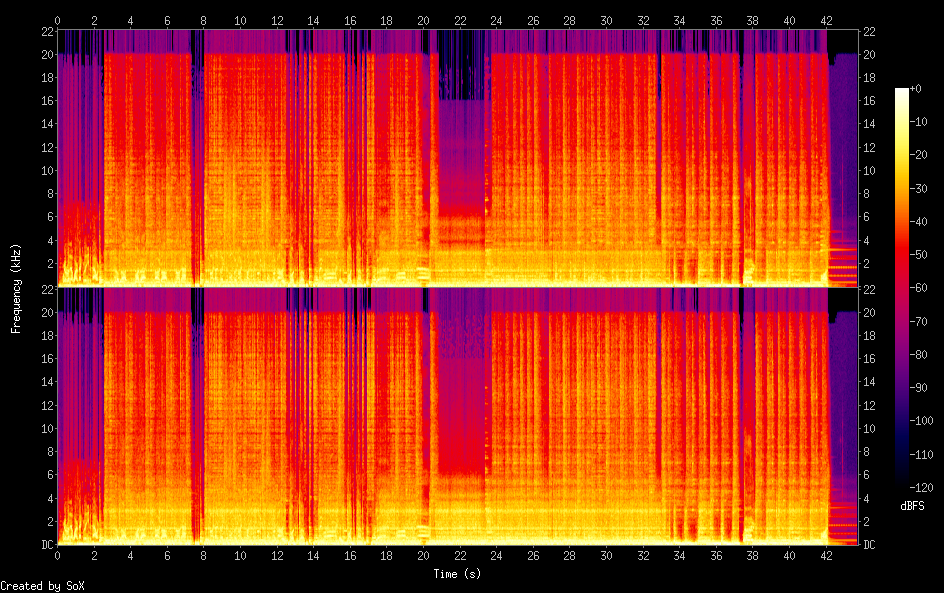Click the "42" tick on the bottom time axis
Screen dimensions: 944x593
(826, 554)
